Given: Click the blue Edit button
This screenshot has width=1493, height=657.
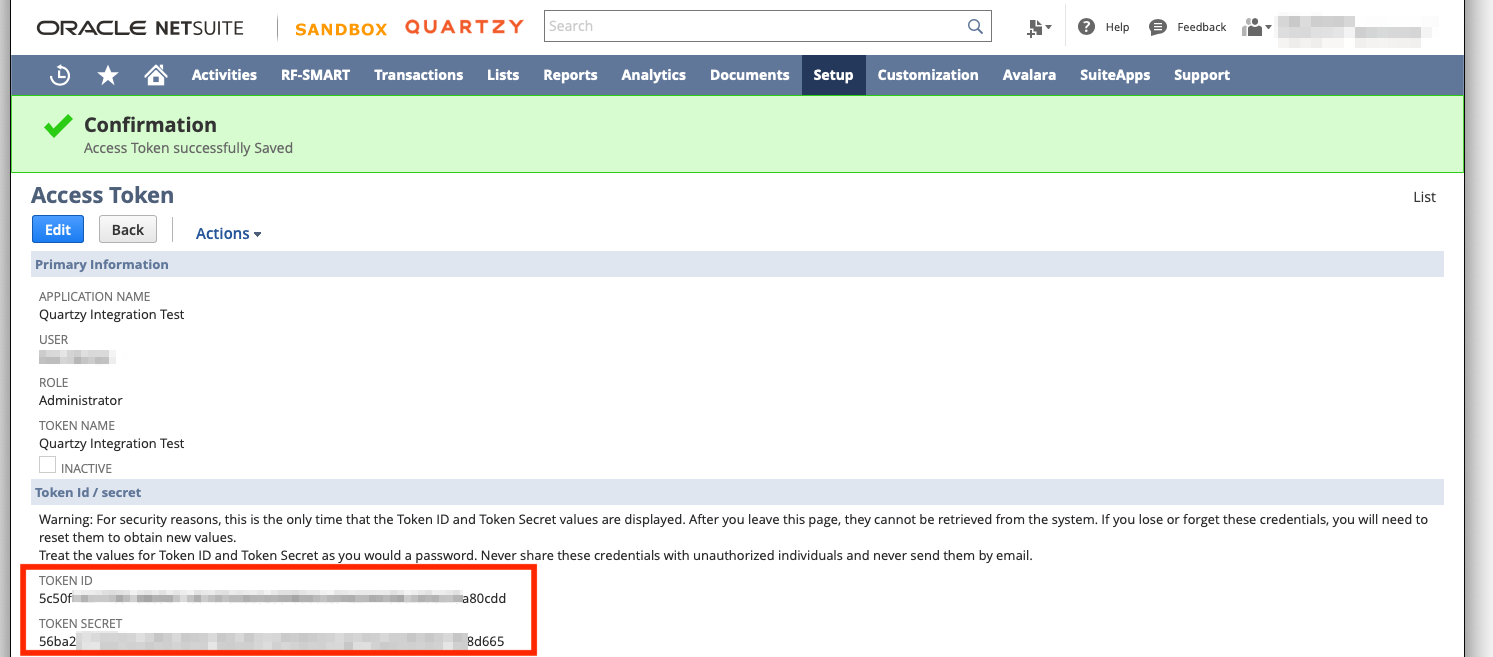Looking at the screenshot, I should click(58, 229).
